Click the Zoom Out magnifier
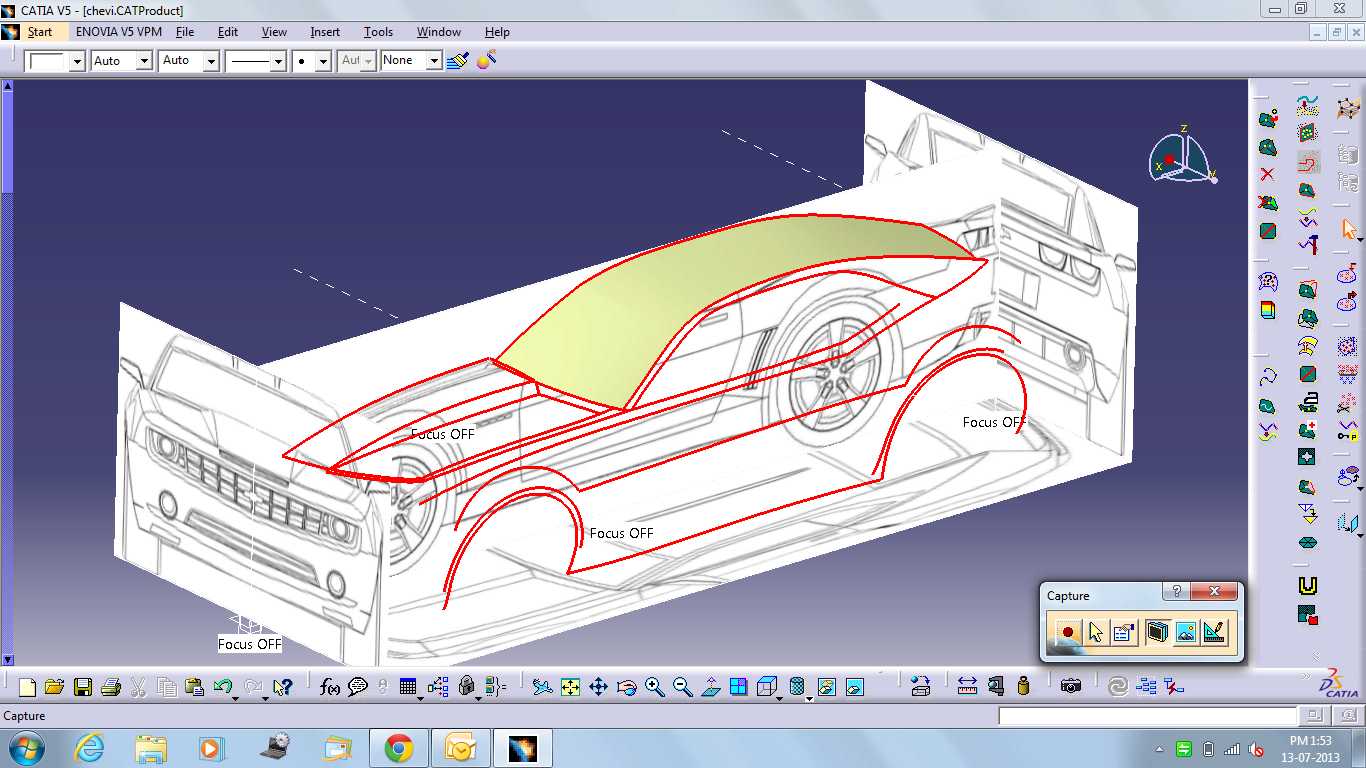This screenshot has height=768, width=1366. tap(683, 687)
